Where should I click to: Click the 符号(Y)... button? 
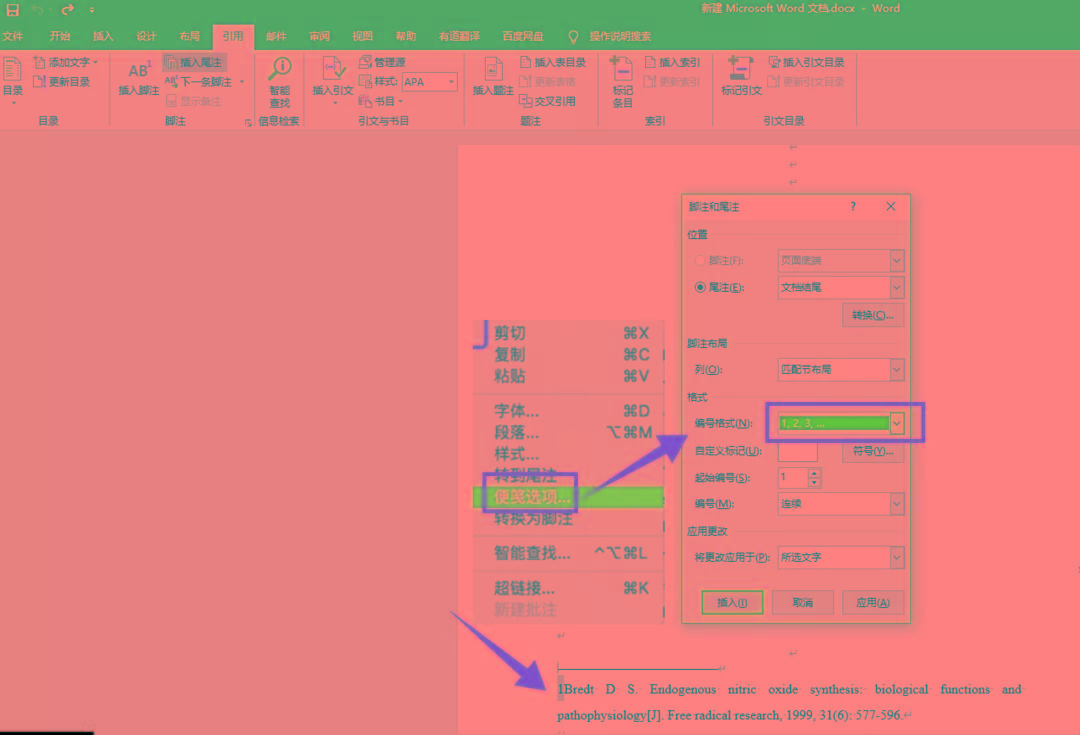[x=872, y=451]
